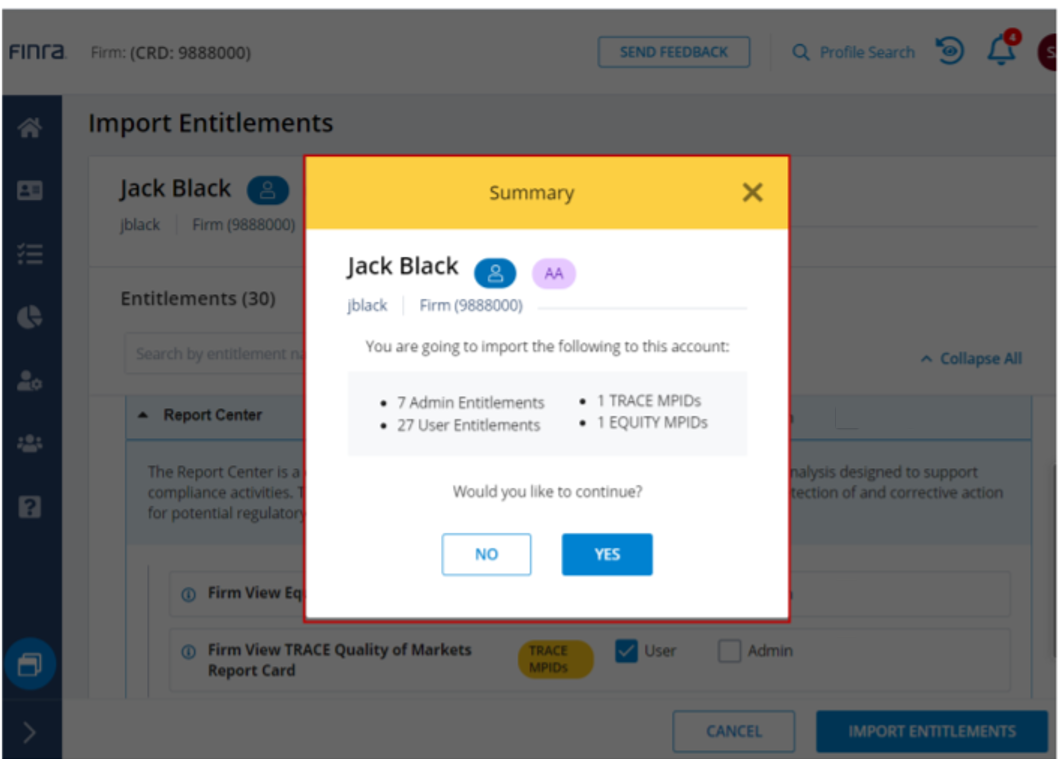The width and height of the screenshot is (1058, 759).
Task: Open Profile Search in the header
Action: coord(853,52)
